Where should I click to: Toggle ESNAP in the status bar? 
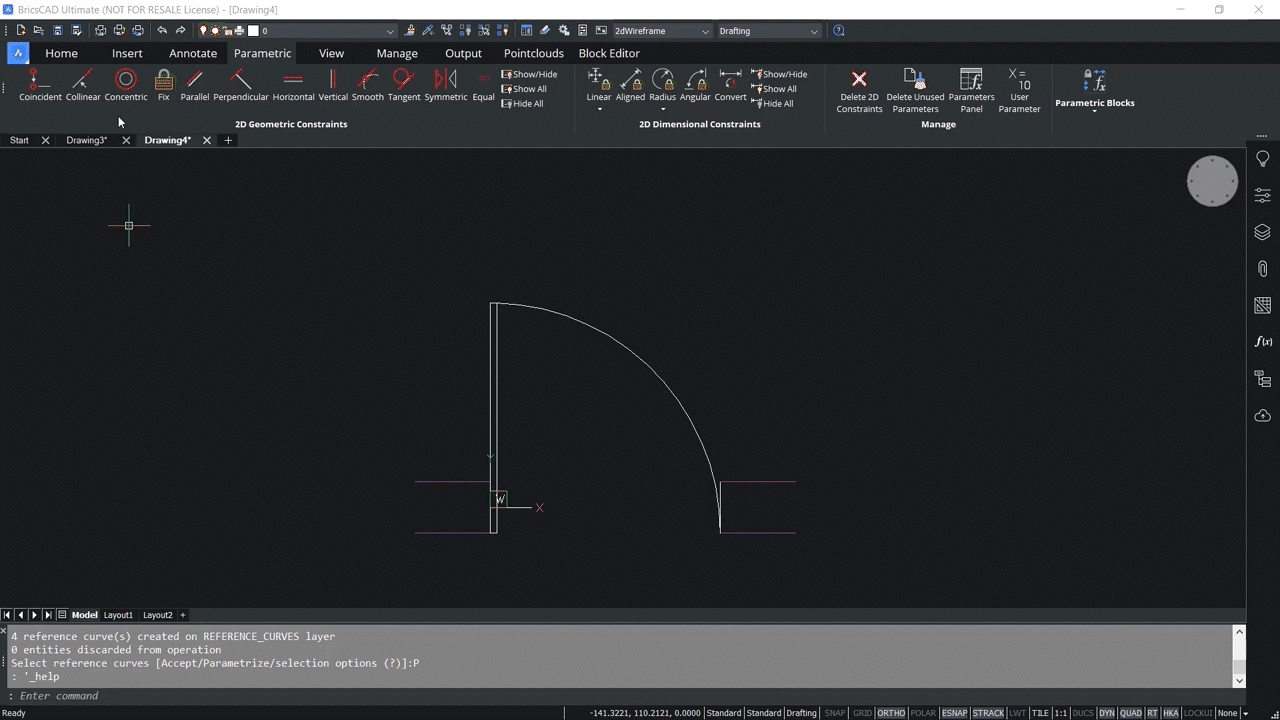point(955,713)
